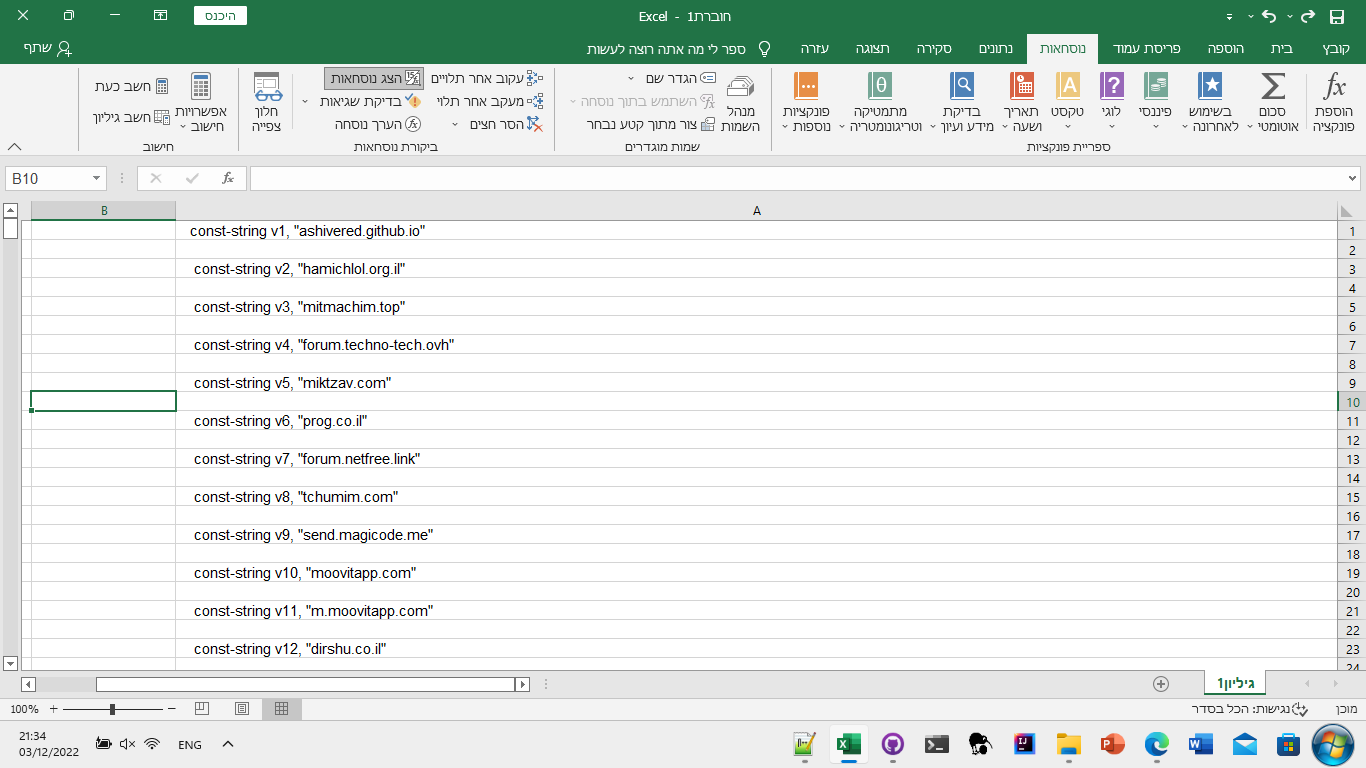Switch to Page Break Preview in status bar
Viewport: 1366px width, 768px height.
click(202, 709)
